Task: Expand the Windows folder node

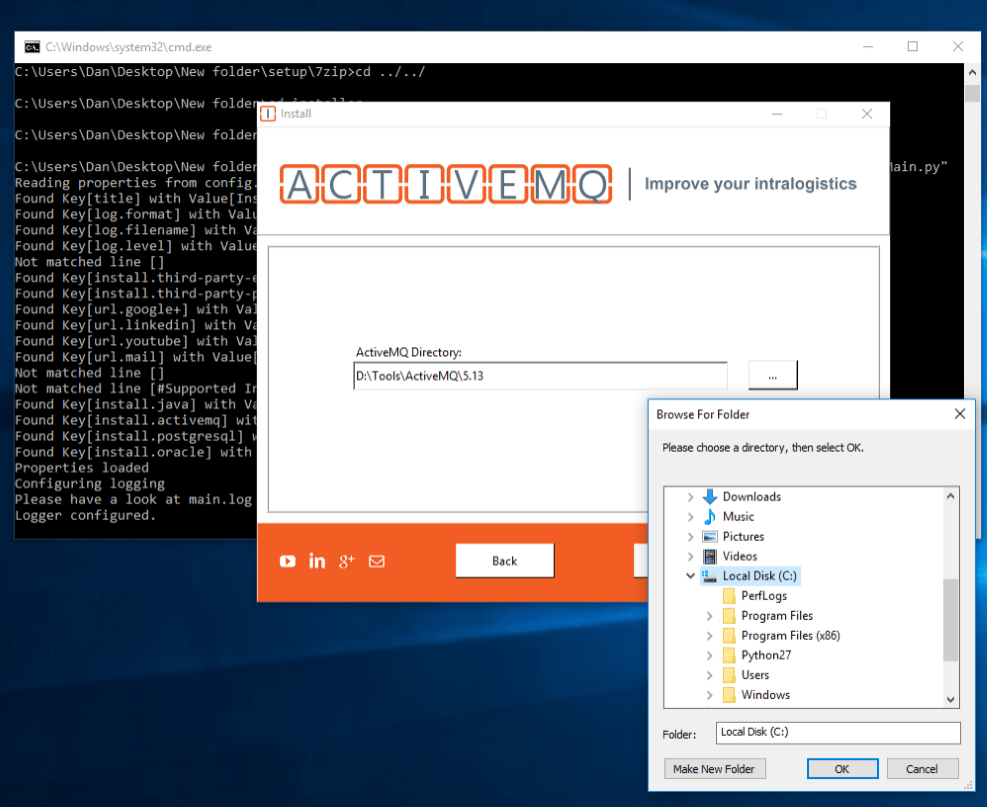Action: coord(710,696)
